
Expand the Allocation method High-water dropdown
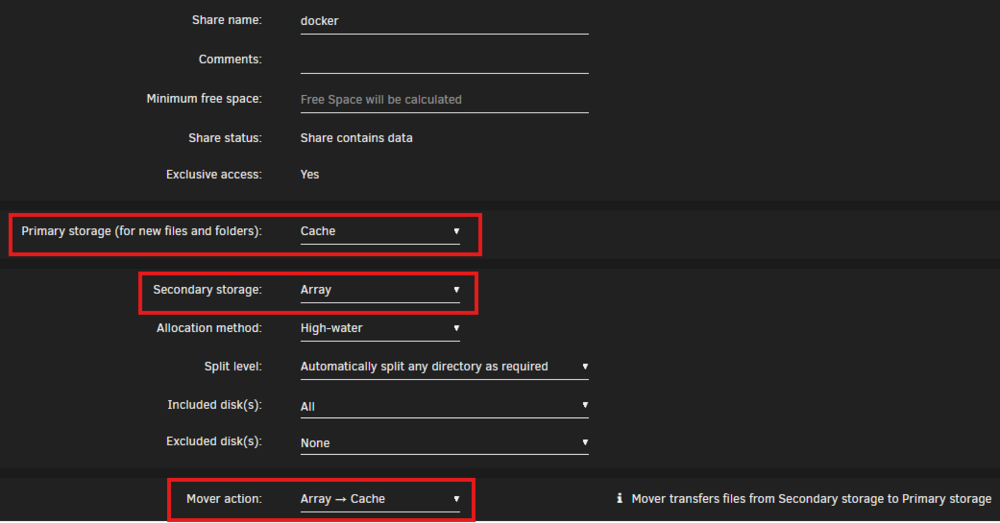[380, 328]
